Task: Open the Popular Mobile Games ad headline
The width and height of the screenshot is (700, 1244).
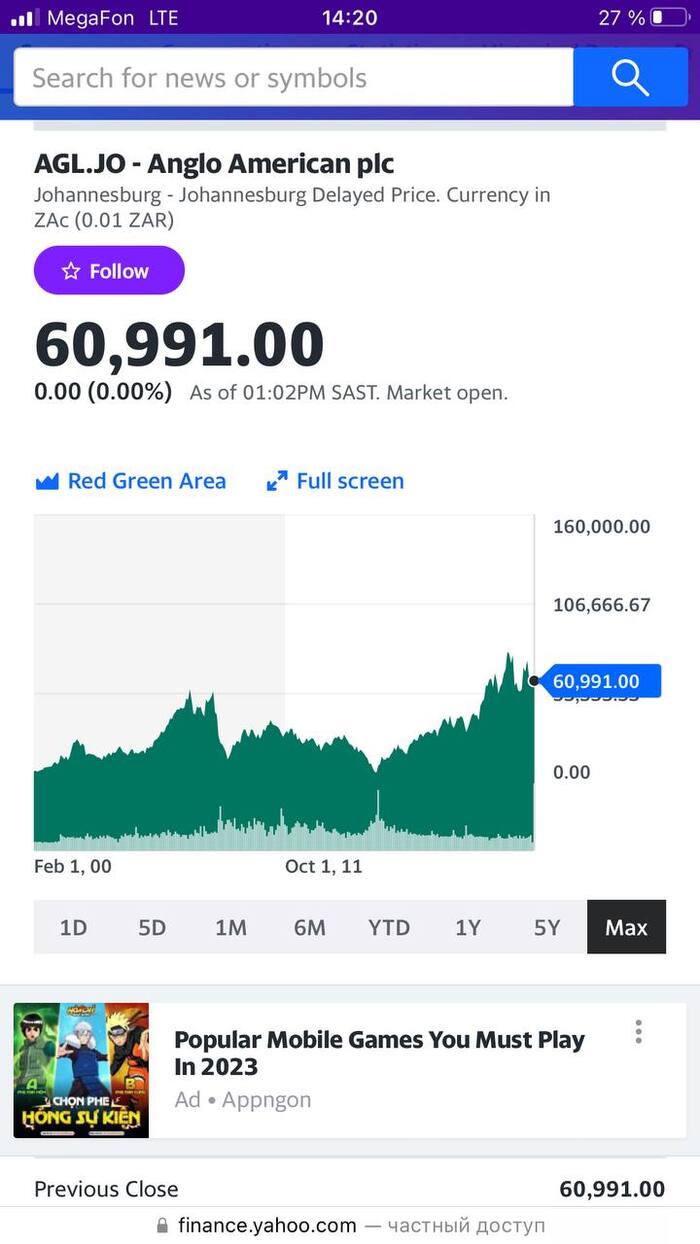Action: coord(379,1053)
